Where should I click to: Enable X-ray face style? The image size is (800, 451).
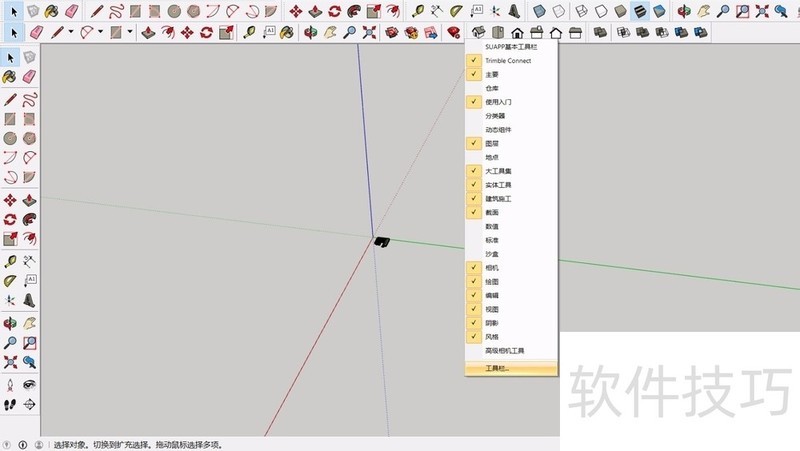point(538,11)
